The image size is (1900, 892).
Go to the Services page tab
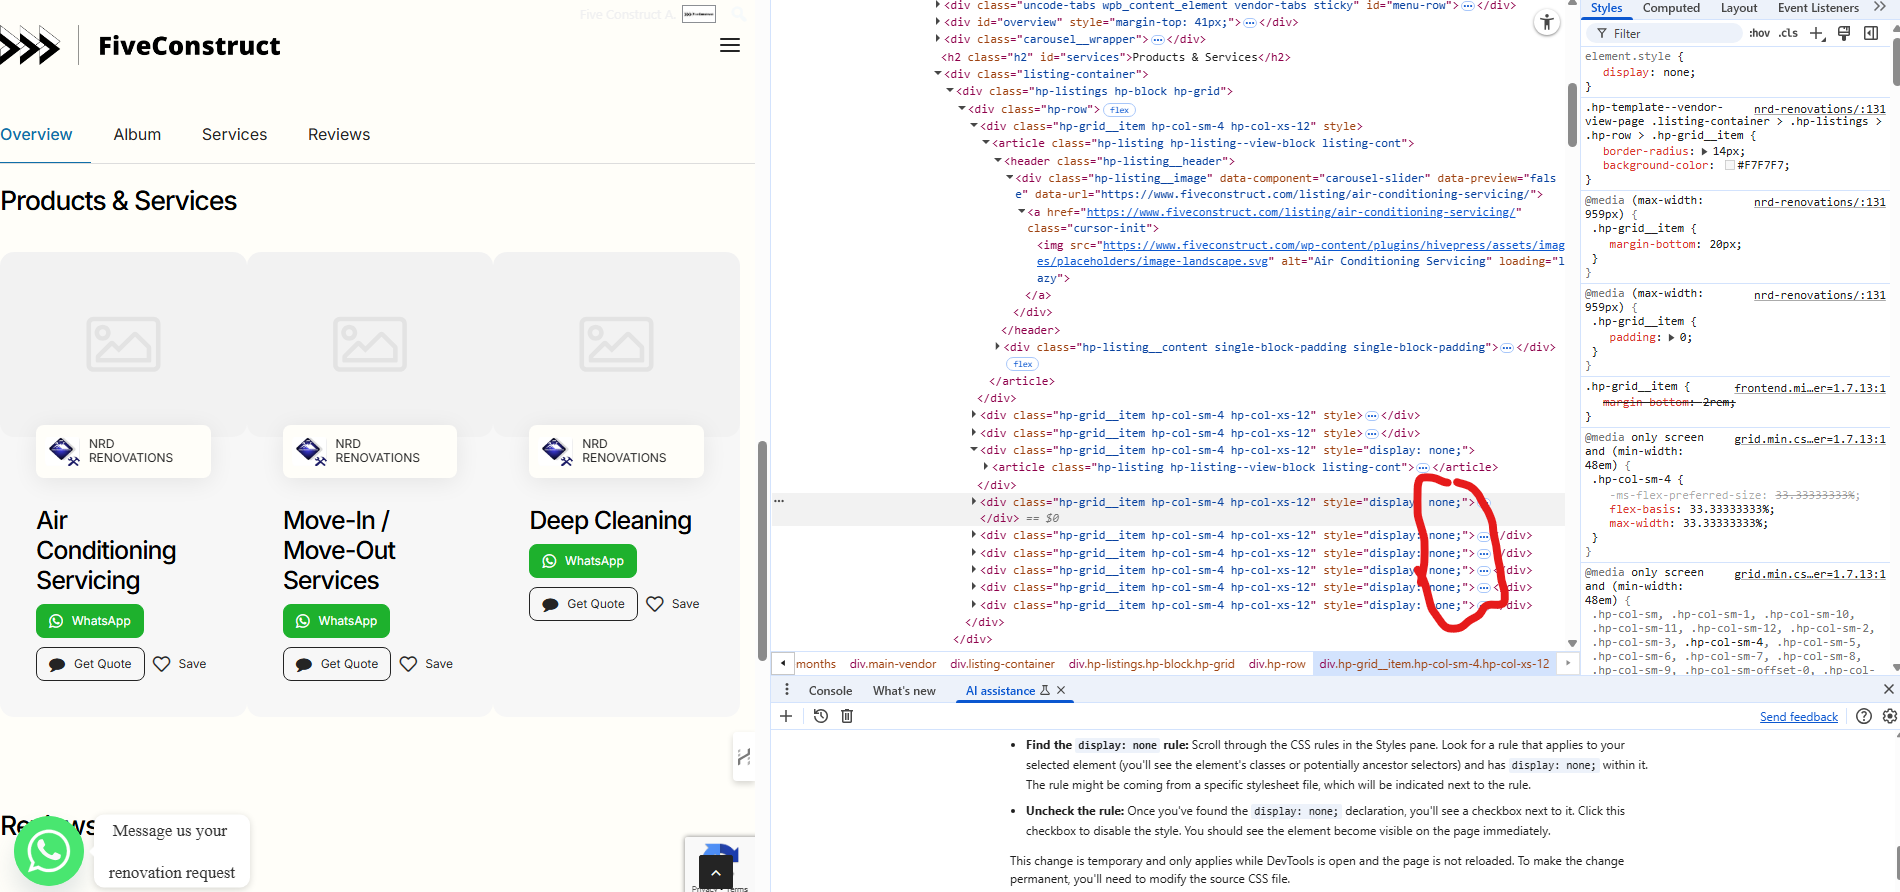click(x=234, y=134)
